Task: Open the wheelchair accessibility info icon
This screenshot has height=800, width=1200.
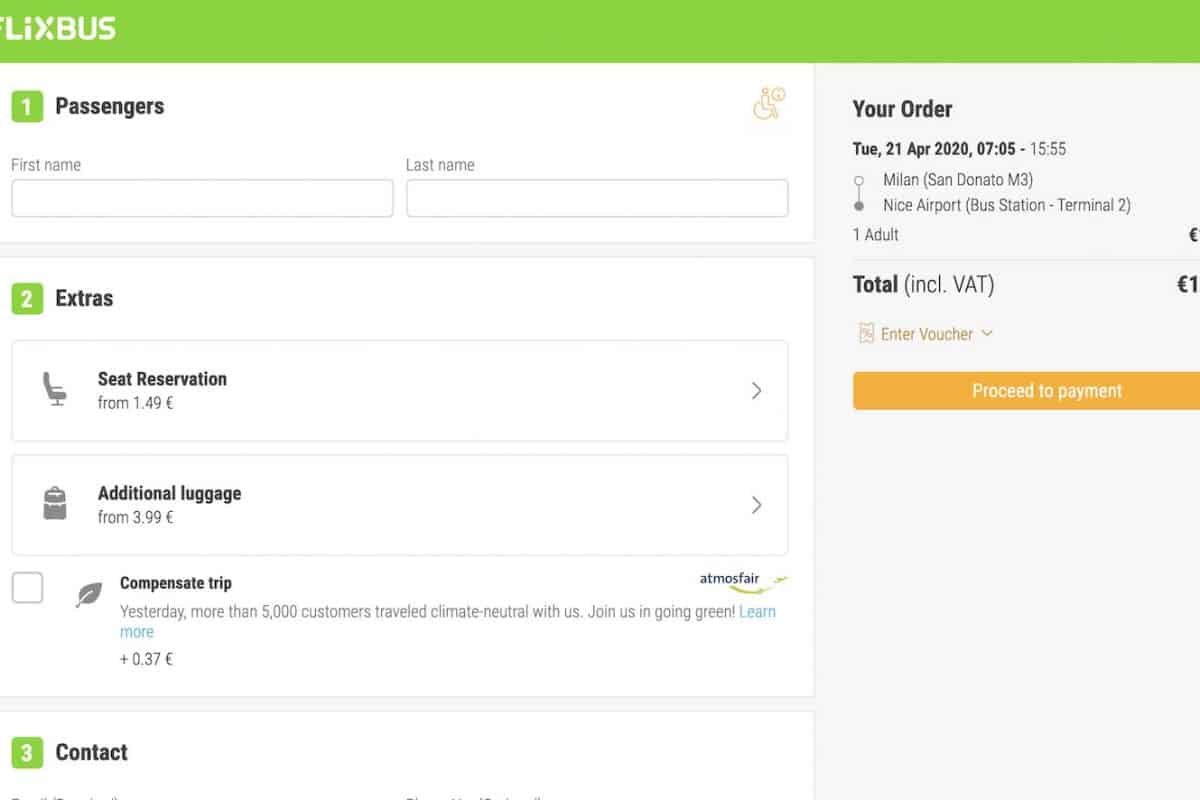Action: tap(768, 105)
